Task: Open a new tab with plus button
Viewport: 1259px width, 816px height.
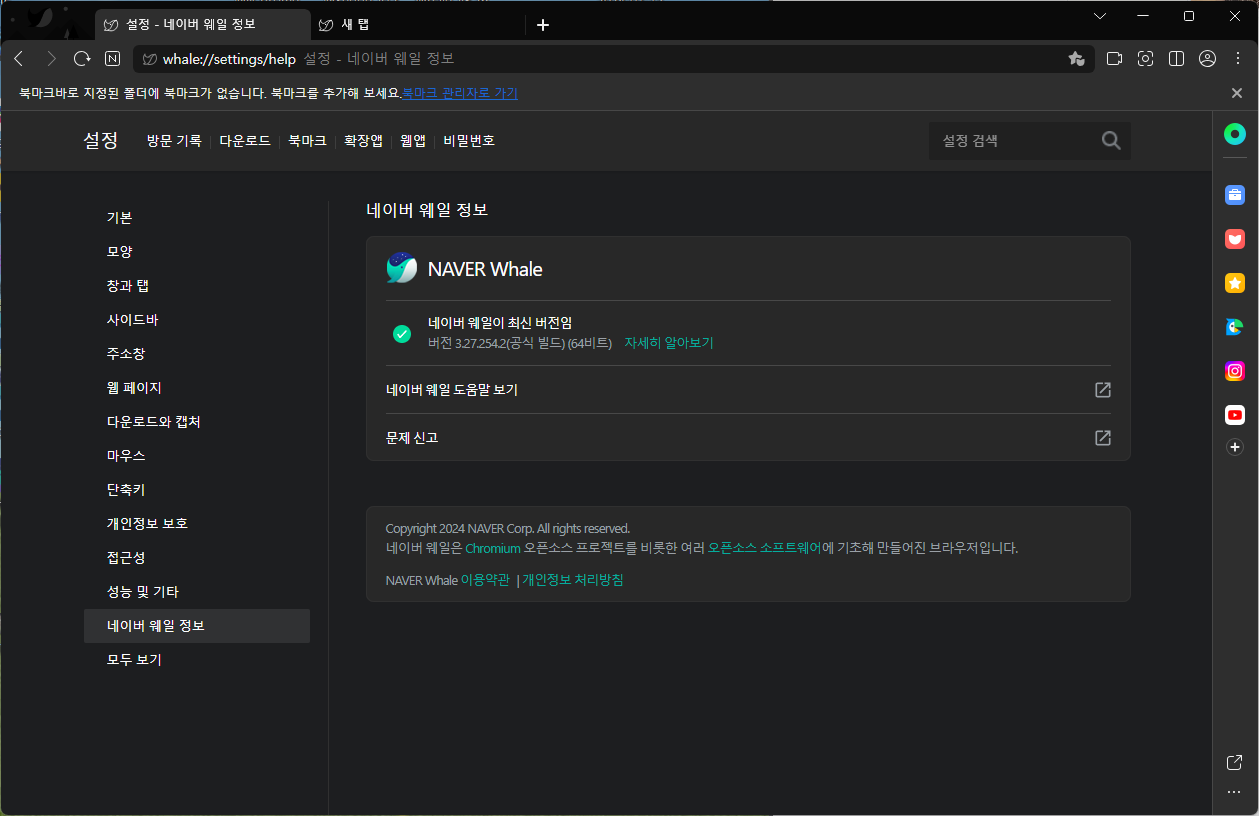Action: click(543, 25)
